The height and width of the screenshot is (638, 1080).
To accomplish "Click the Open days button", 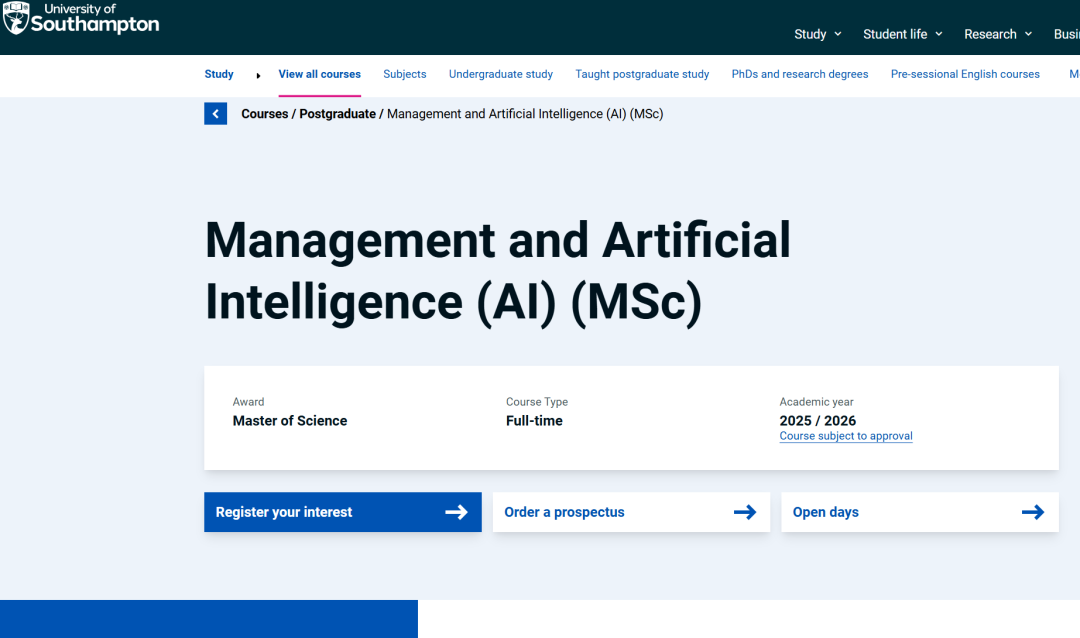I will pos(920,512).
